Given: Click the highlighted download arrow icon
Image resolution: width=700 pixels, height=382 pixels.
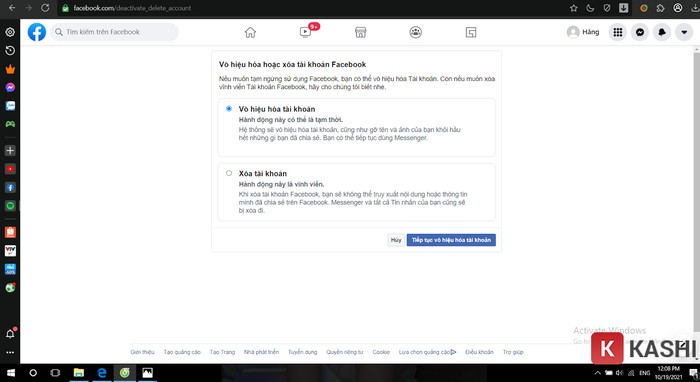Looking at the screenshot, I should [x=624, y=8].
